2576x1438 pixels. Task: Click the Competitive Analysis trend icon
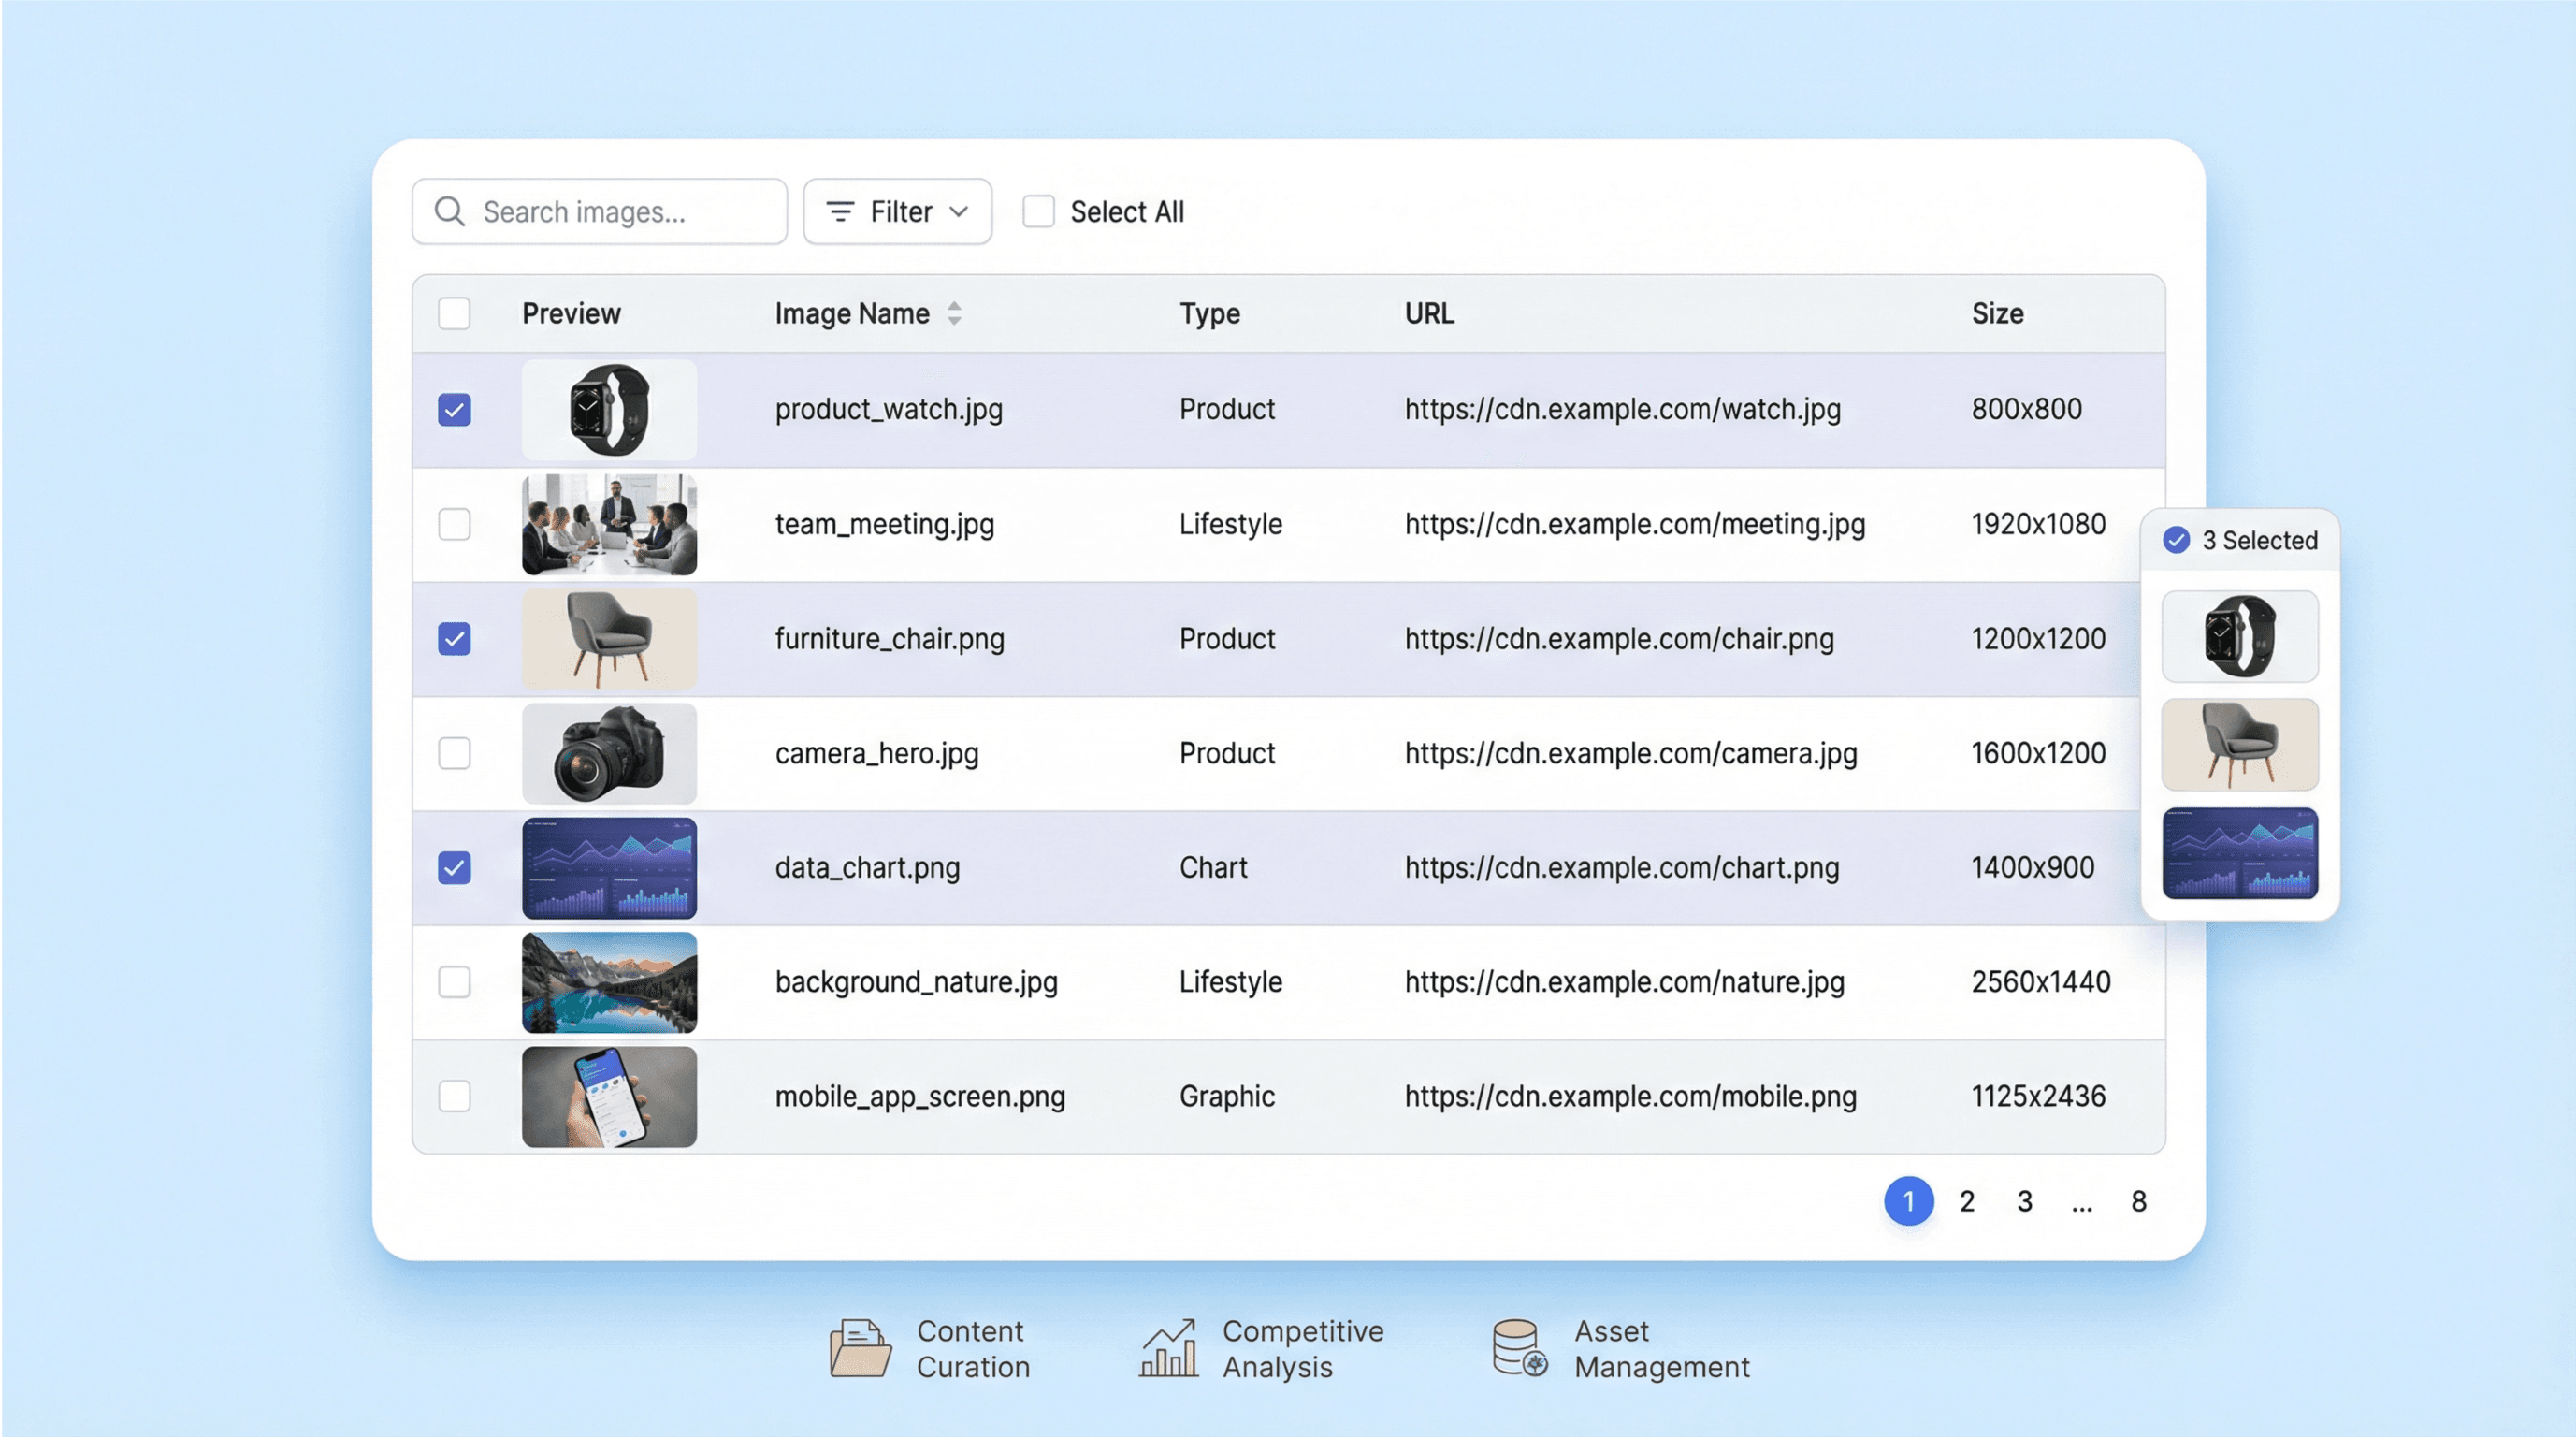tap(1168, 1349)
